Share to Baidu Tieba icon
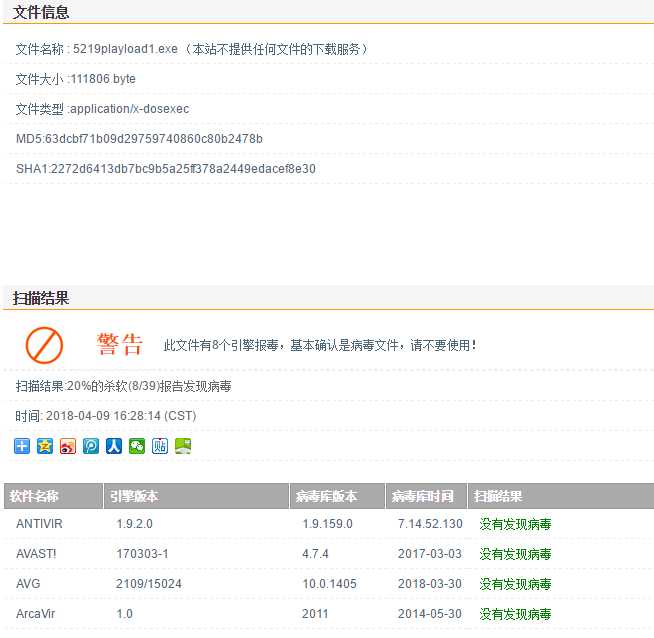 pyautogui.click(x=160, y=446)
